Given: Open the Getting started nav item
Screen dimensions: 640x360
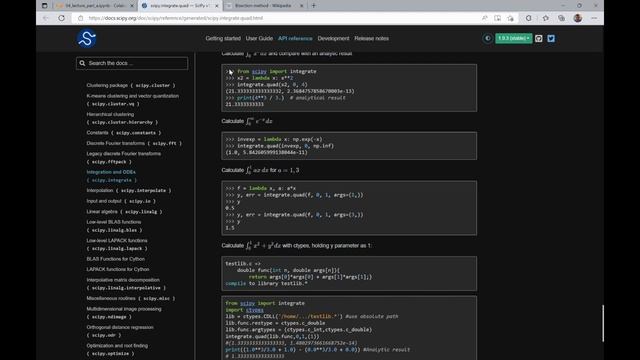Looking at the screenshot, I should (223, 38).
